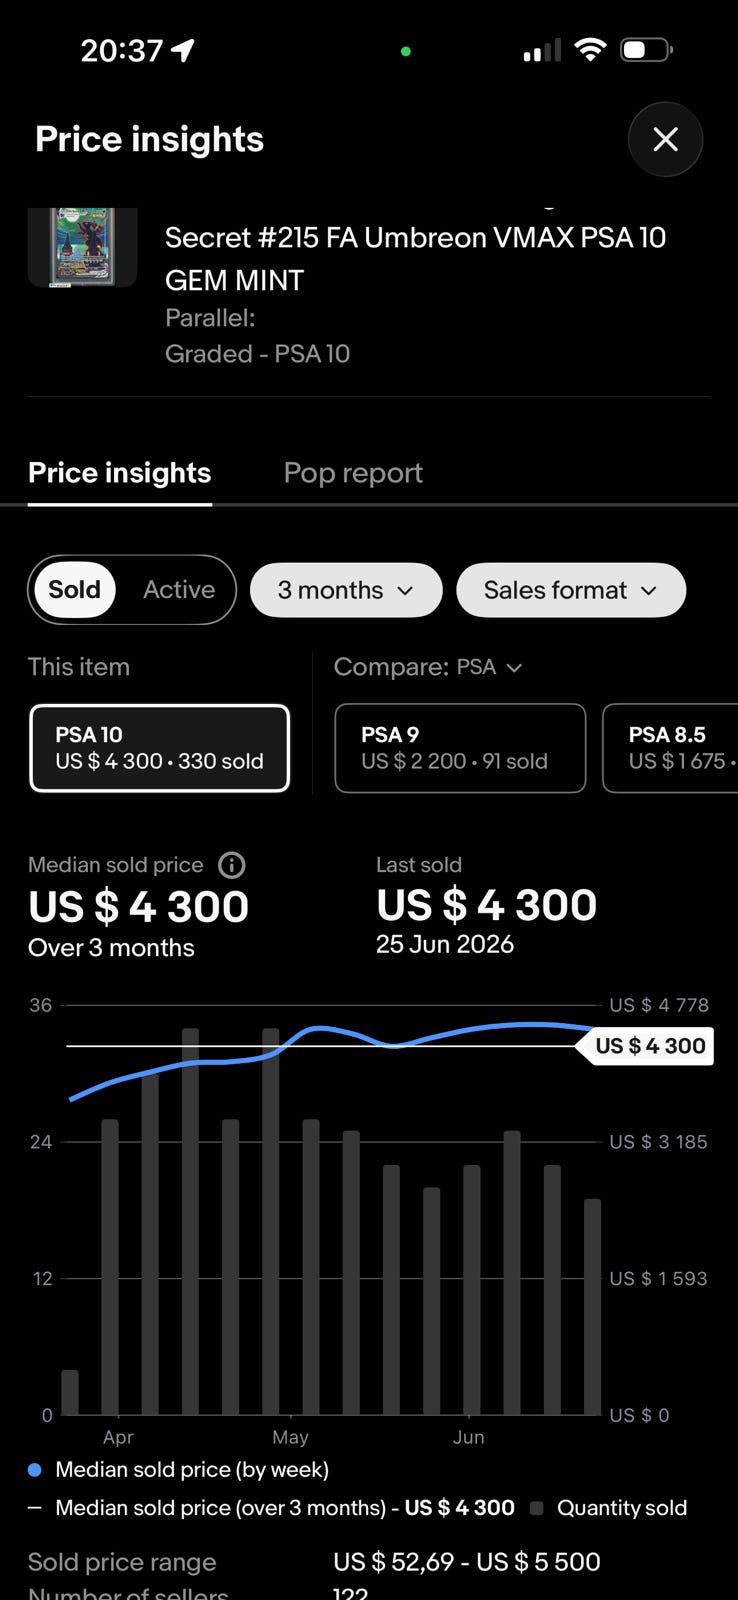Image resolution: width=738 pixels, height=1600 pixels.
Task: Choose the PSA 9 comparison card
Action: point(460,748)
